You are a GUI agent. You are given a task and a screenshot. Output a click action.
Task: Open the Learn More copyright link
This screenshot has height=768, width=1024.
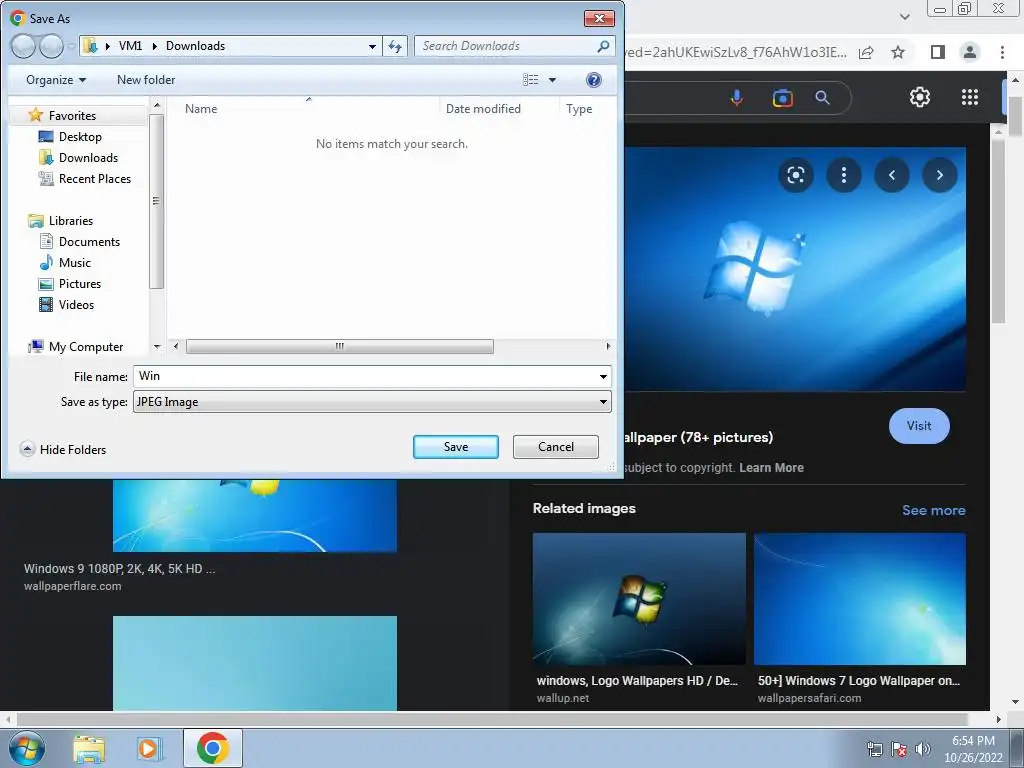771,468
